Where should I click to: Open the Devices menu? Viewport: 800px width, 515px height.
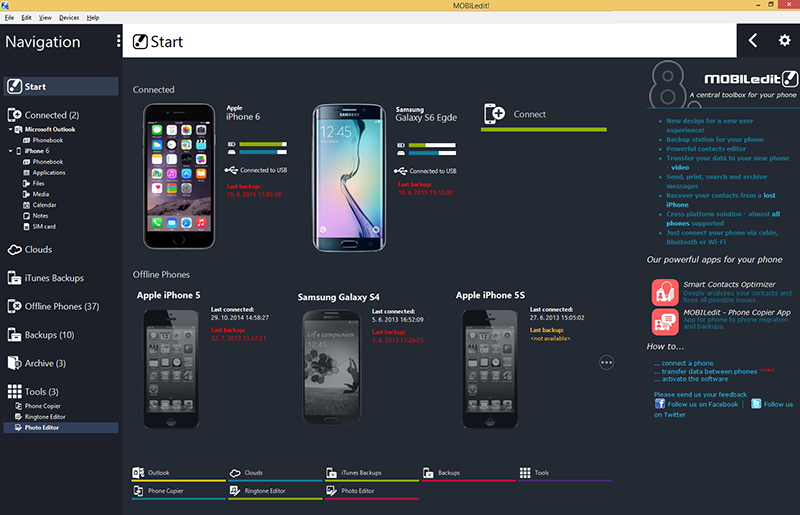pos(69,17)
